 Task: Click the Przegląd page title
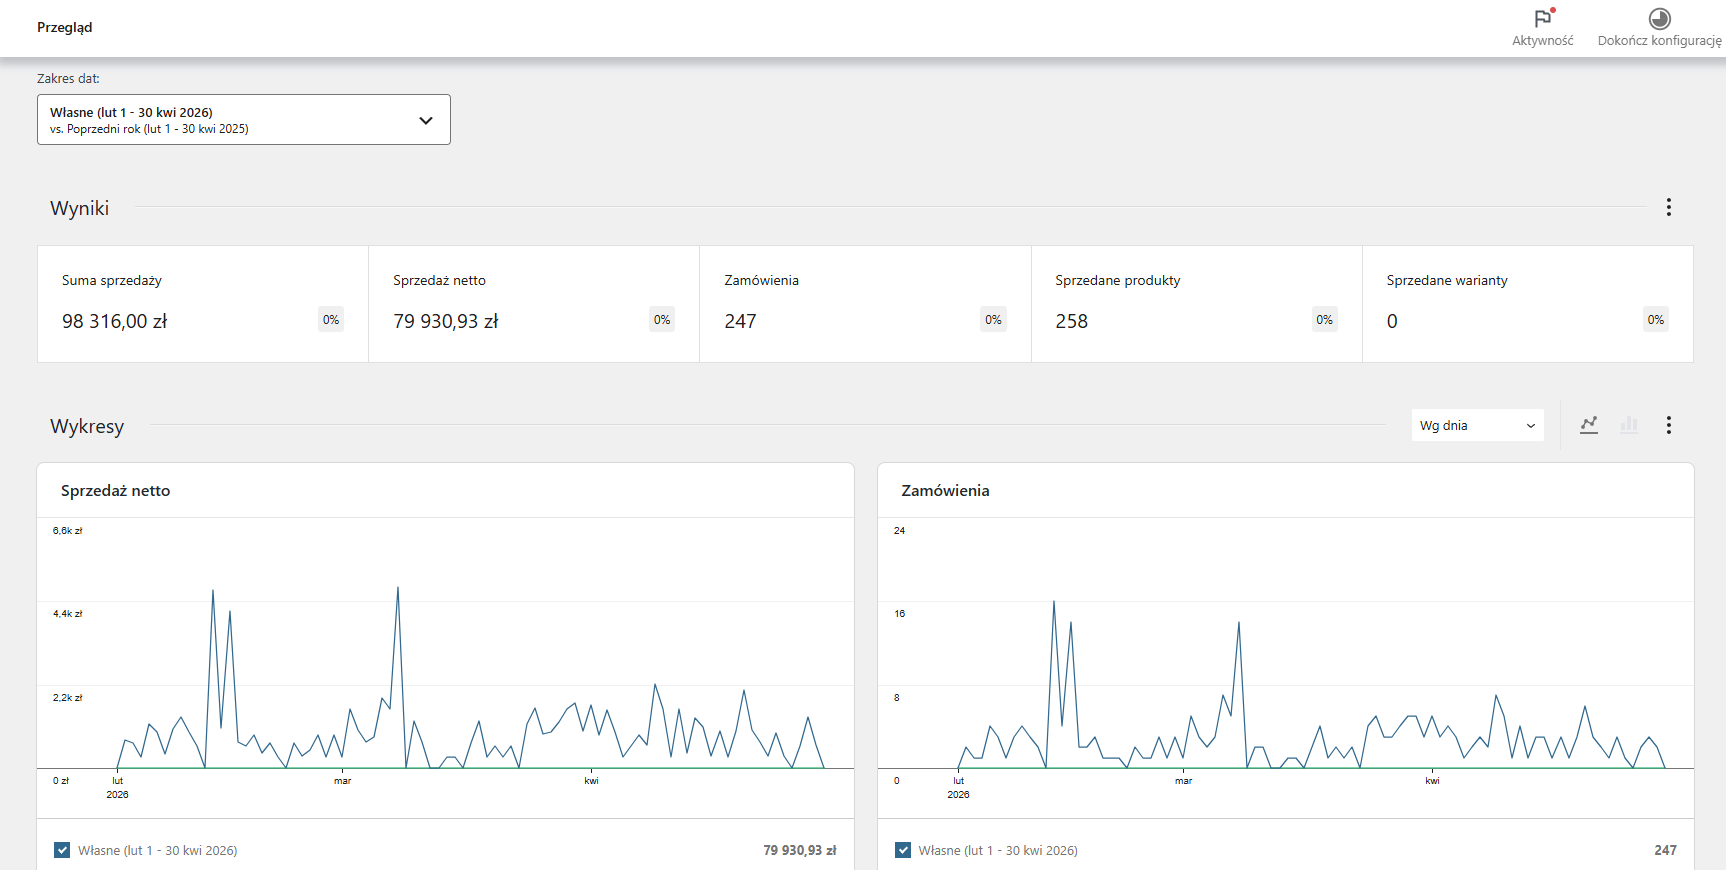tap(65, 27)
